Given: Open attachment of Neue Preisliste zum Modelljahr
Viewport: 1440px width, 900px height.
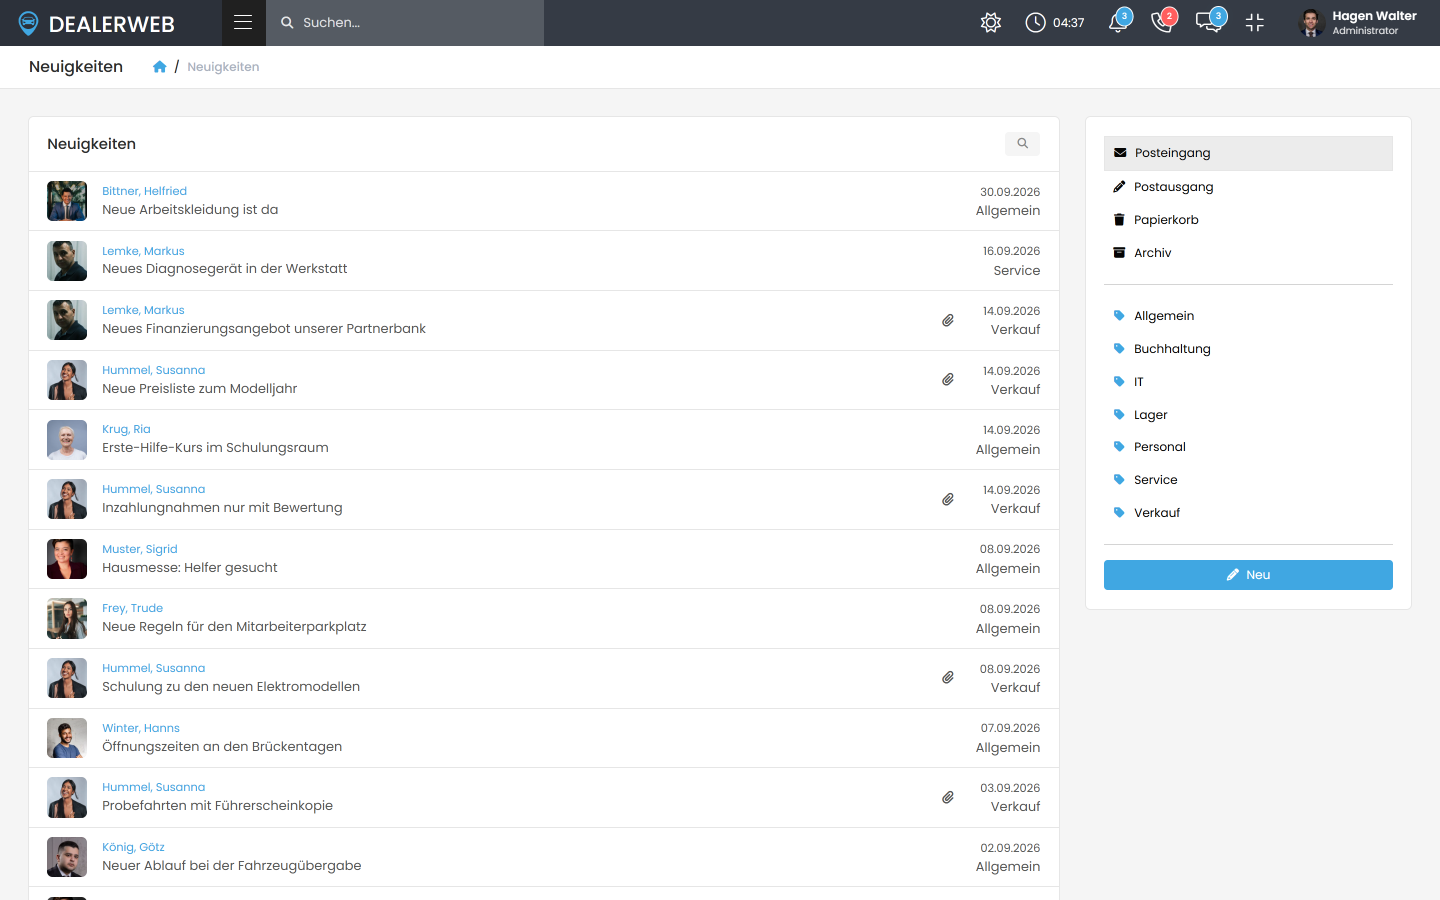Looking at the screenshot, I should pos(948,380).
